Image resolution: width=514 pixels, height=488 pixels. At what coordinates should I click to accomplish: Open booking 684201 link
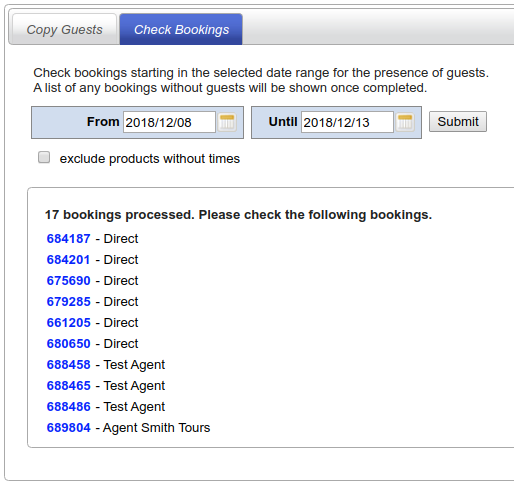click(x=69, y=260)
